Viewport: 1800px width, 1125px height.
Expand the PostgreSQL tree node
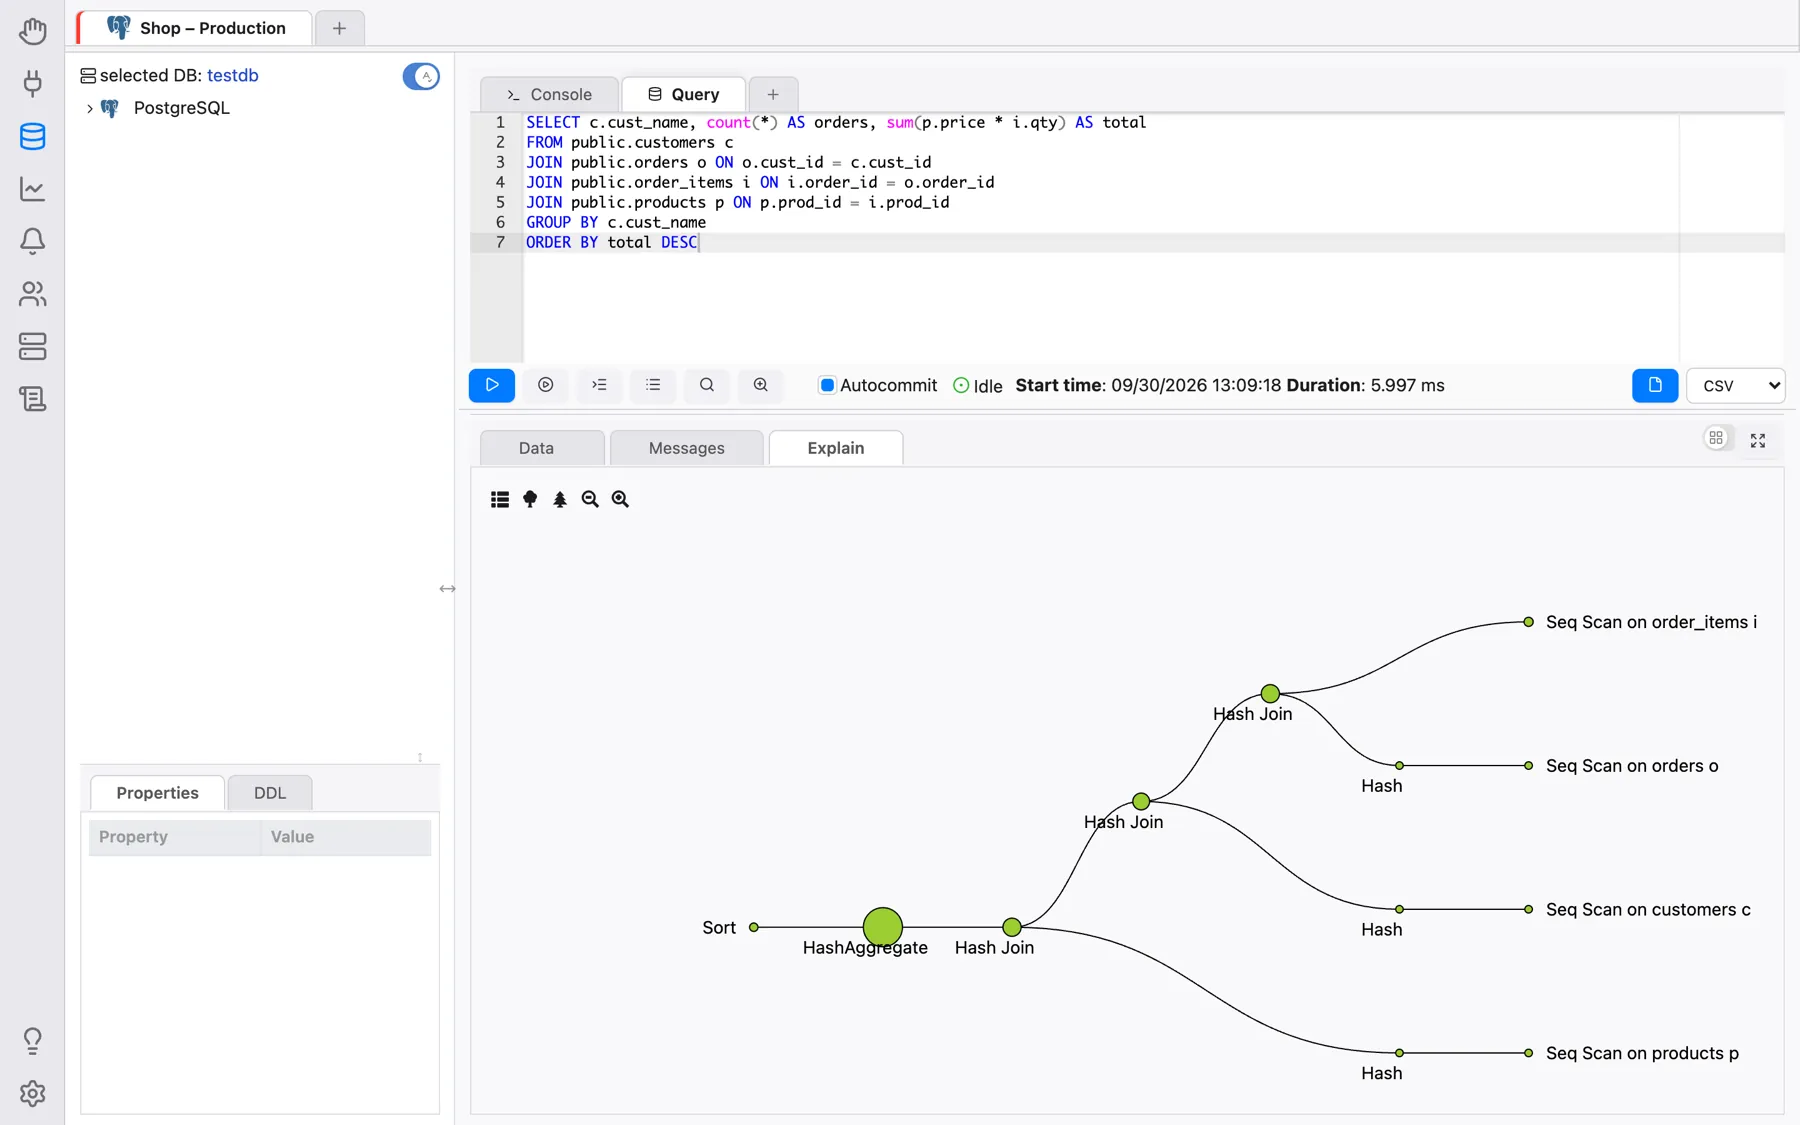tap(90, 108)
